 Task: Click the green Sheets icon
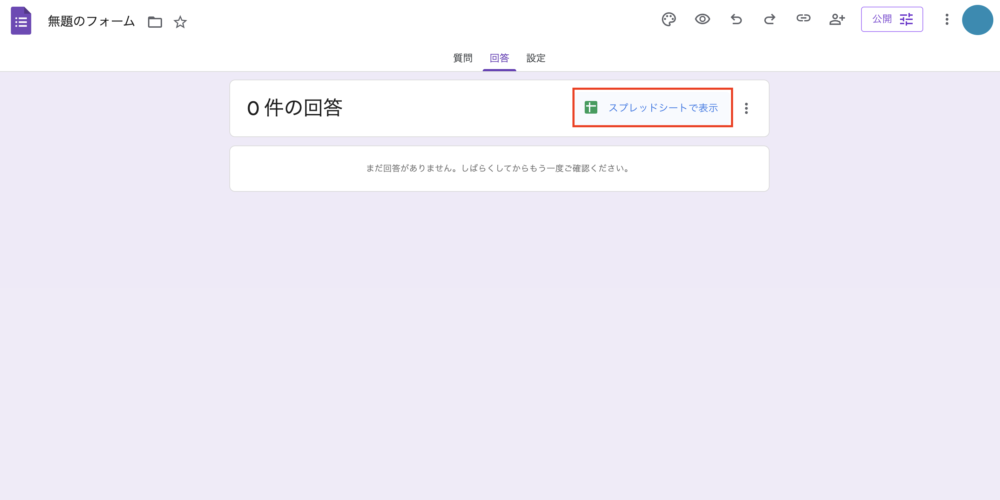(591, 108)
